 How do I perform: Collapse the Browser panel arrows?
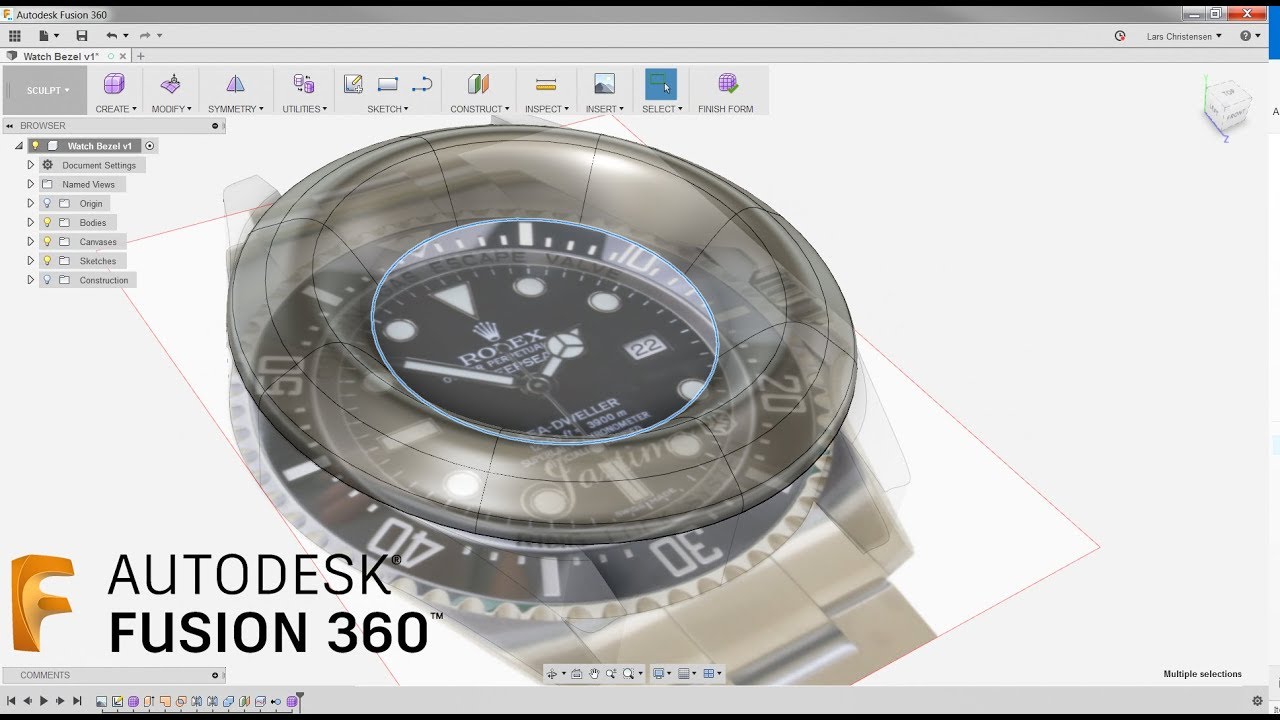tap(10, 126)
